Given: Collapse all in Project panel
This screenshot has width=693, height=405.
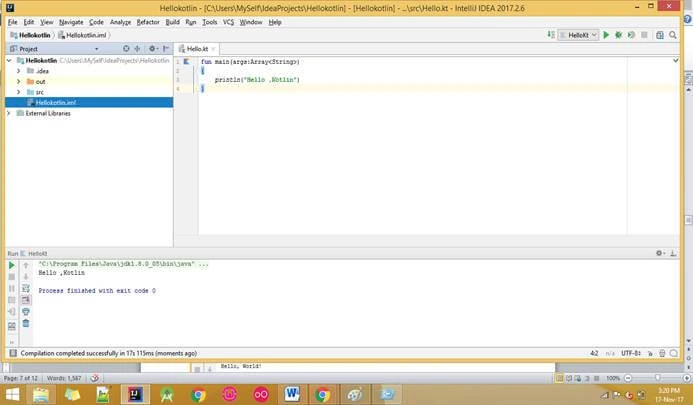Looking at the screenshot, I should (137, 49).
